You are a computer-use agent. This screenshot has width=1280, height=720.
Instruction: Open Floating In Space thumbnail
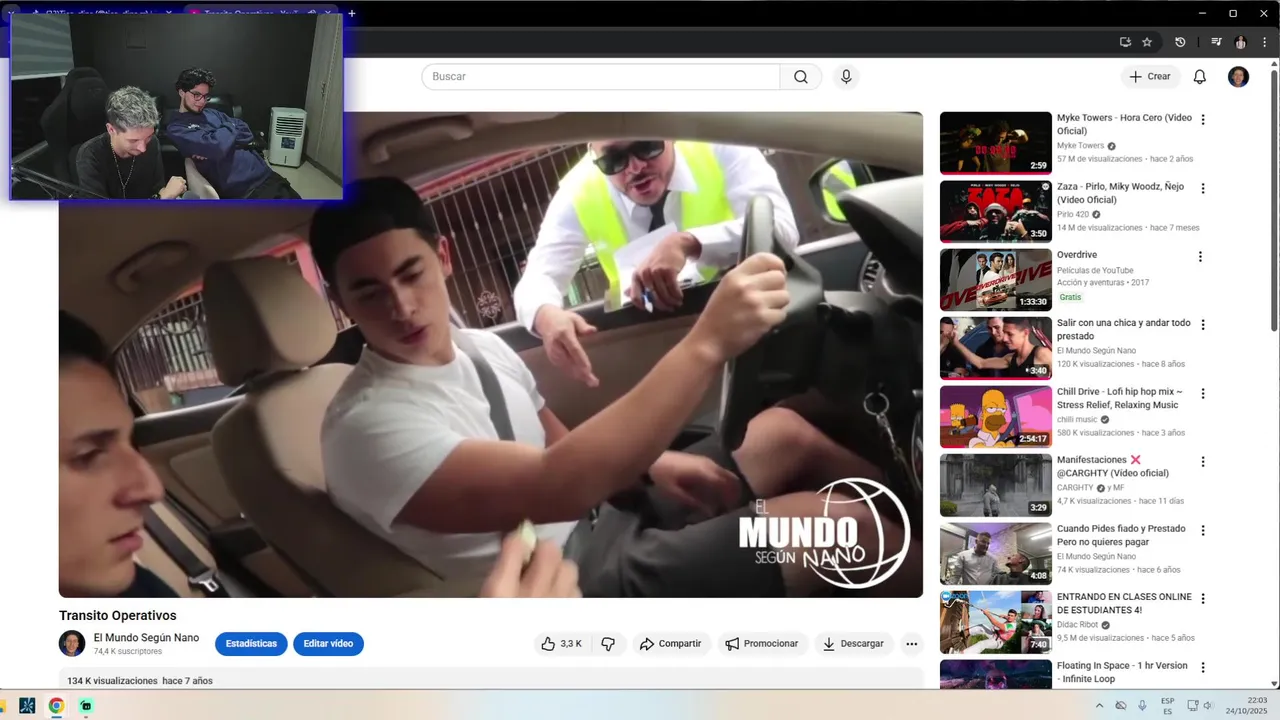996,674
